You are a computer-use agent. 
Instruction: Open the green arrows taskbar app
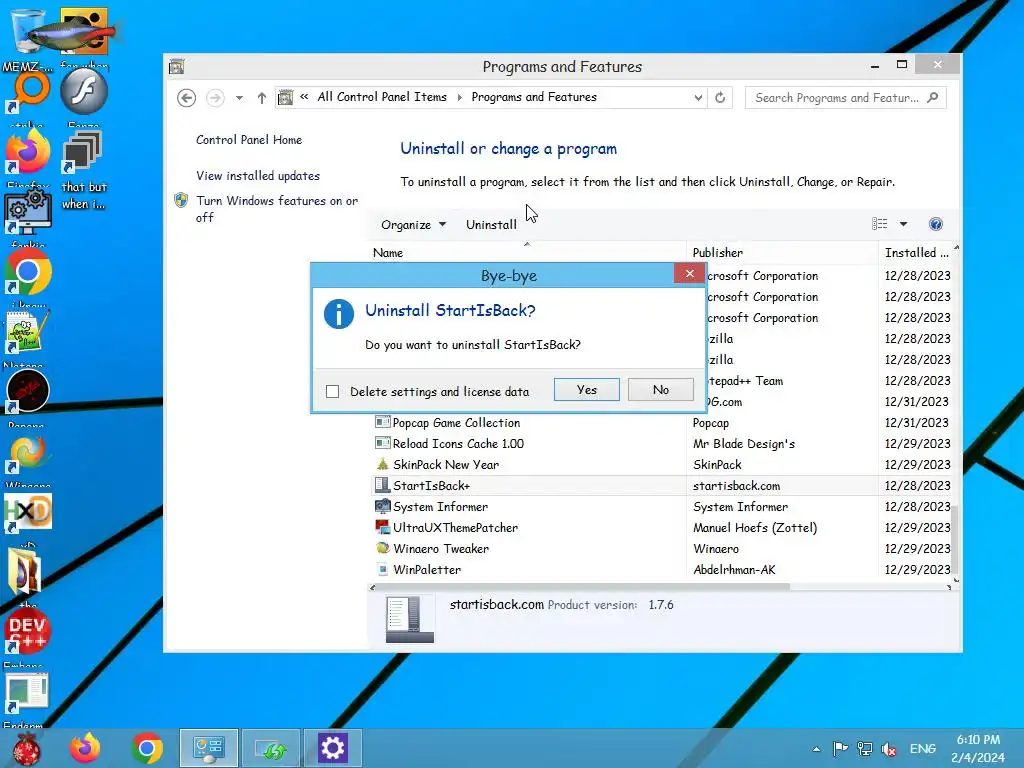[271, 748]
